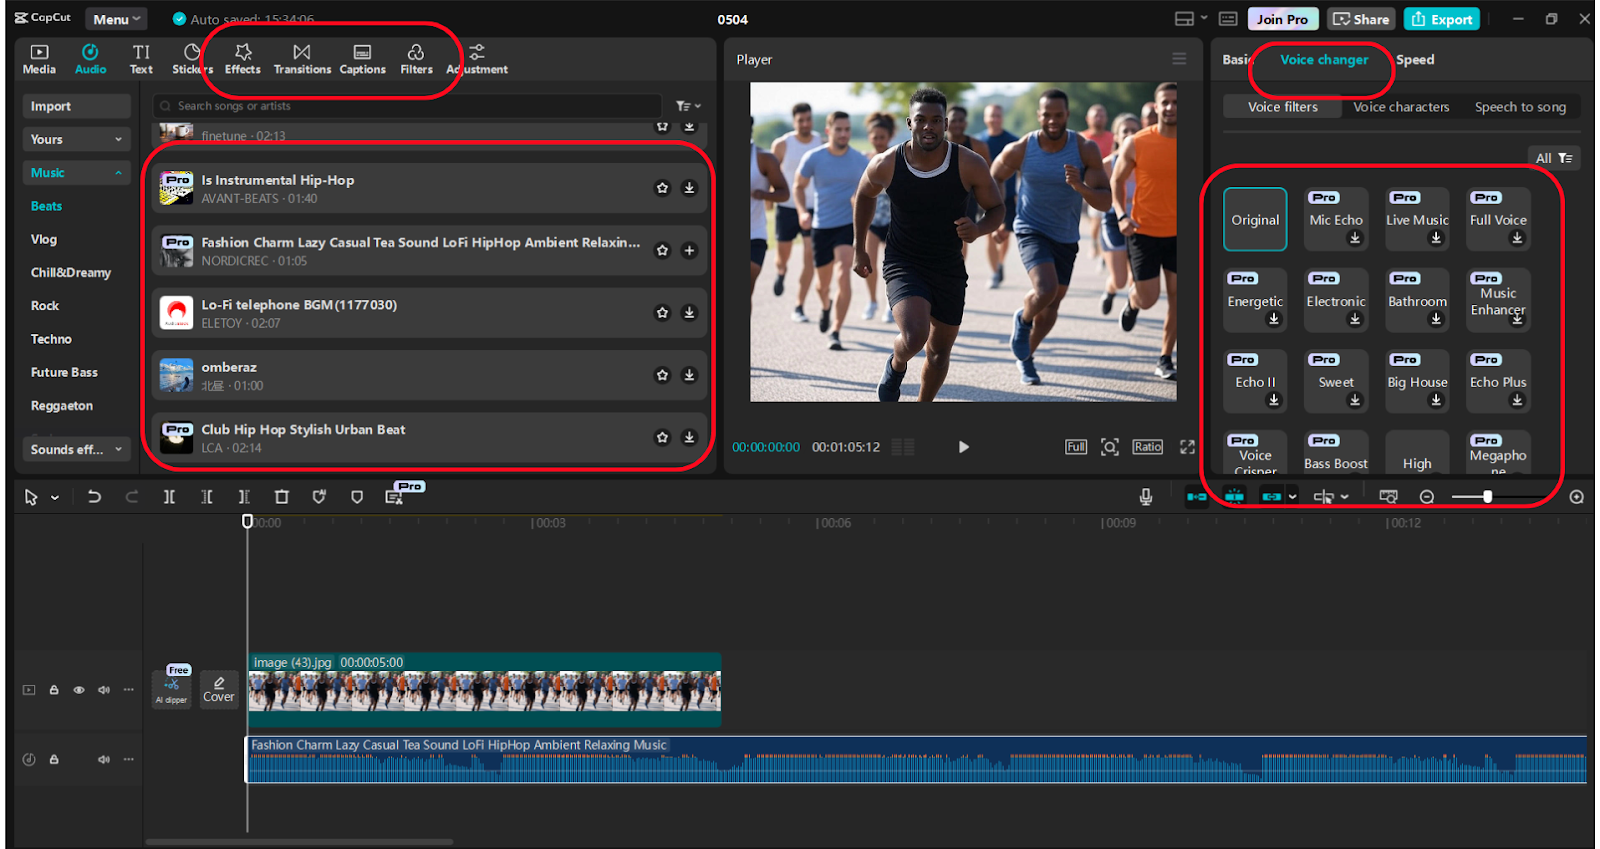Add a marker using the shield icon
This screenshot has width=1600, height=849.
tap(357, 497)
